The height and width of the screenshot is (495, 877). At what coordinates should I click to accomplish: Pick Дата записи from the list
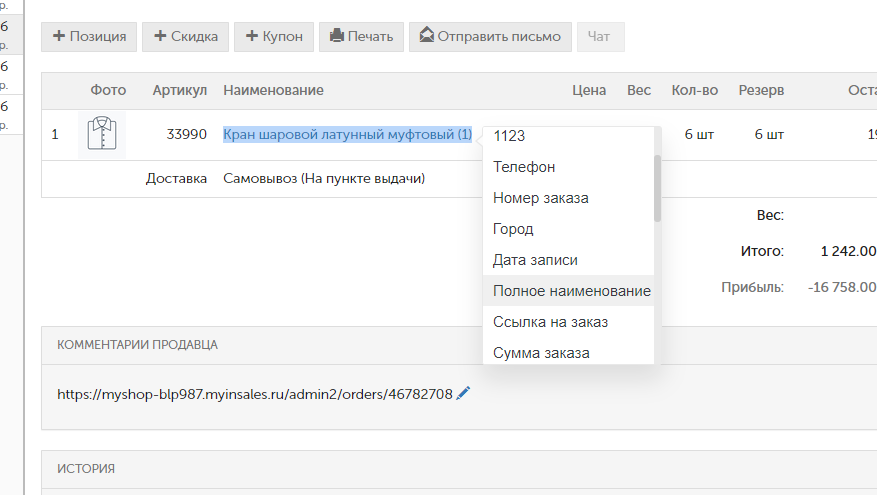click(535, 260)
